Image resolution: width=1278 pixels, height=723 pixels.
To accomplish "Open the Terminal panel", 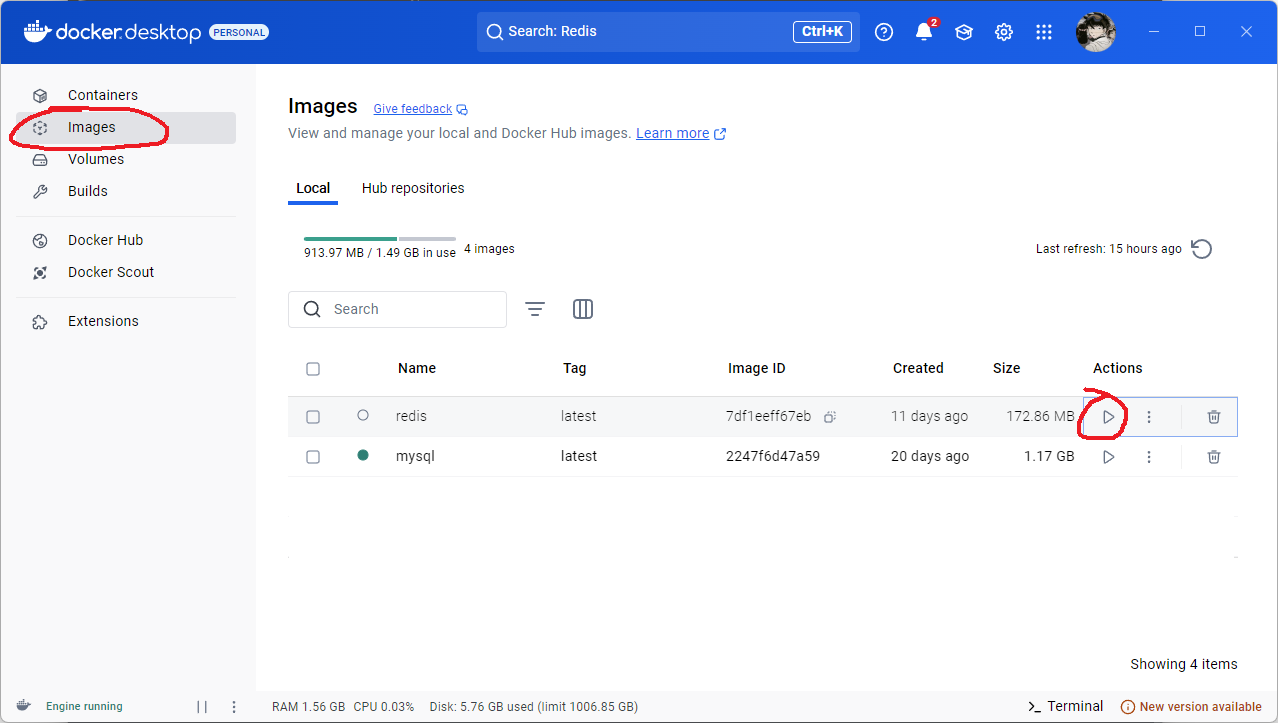I will 1066,706.
